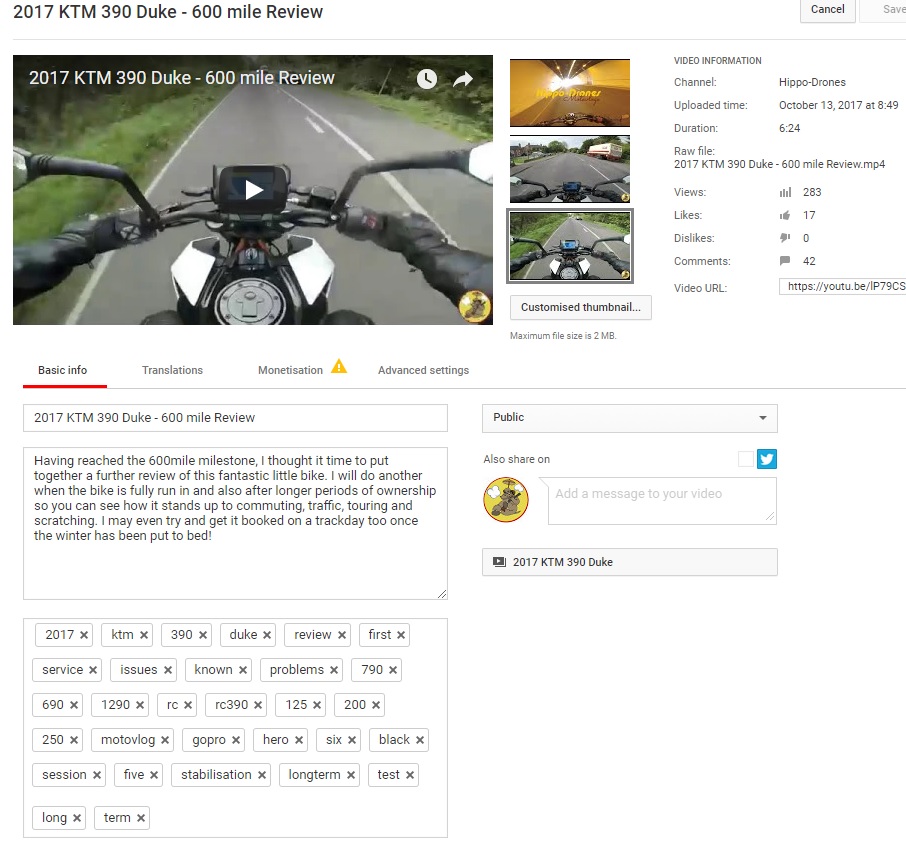The width and height of the screenshot is (906, 845).
Task: Click the Cancel button
Action: 827,9
